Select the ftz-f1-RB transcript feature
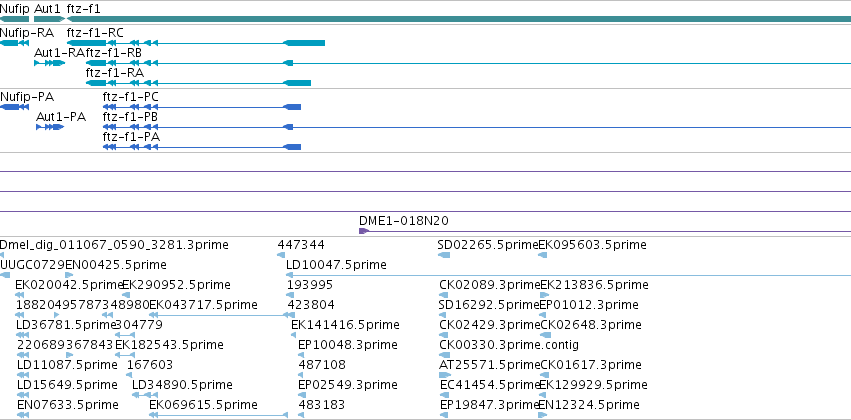Viewport: 851px width, 420px height. (468, 63)
